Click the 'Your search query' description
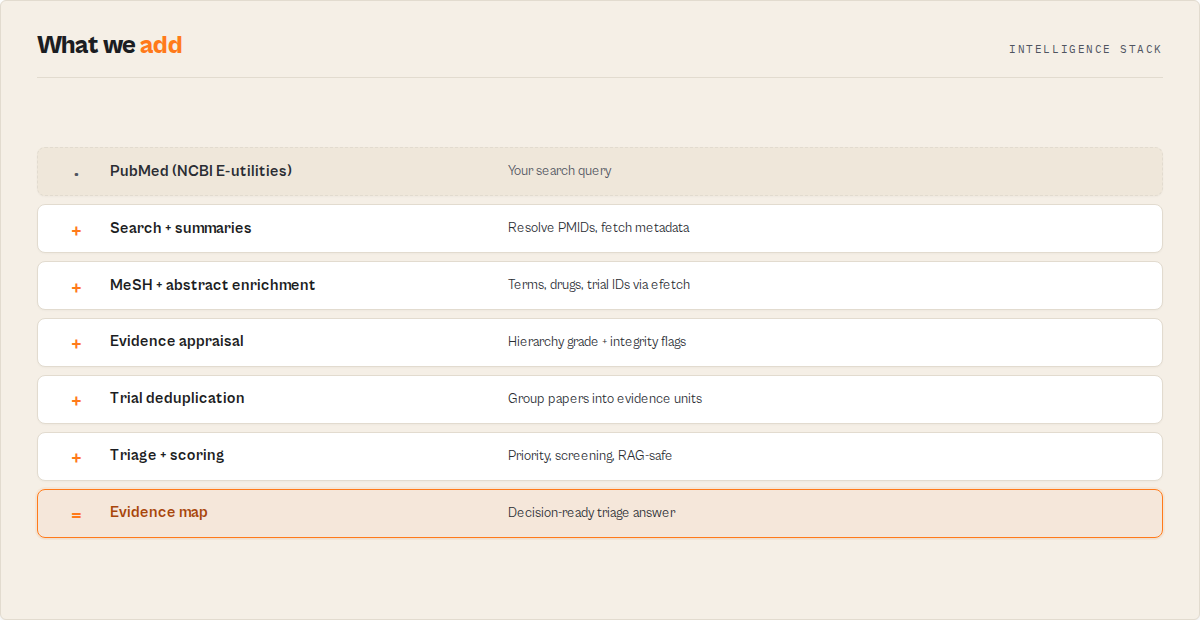 coord(560,171)
